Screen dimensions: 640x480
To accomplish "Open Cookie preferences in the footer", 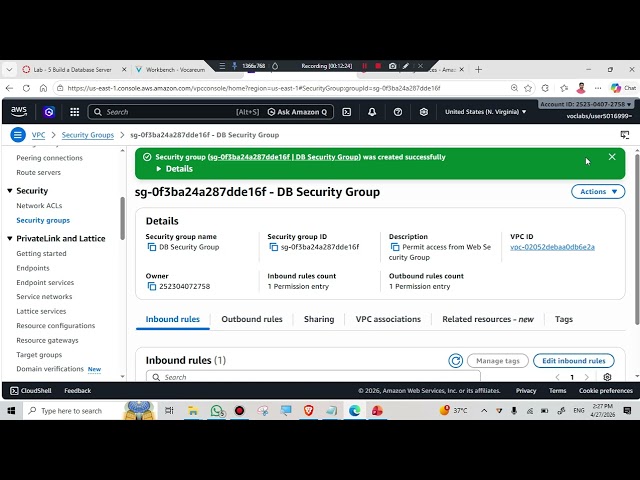I will [606, 391].
